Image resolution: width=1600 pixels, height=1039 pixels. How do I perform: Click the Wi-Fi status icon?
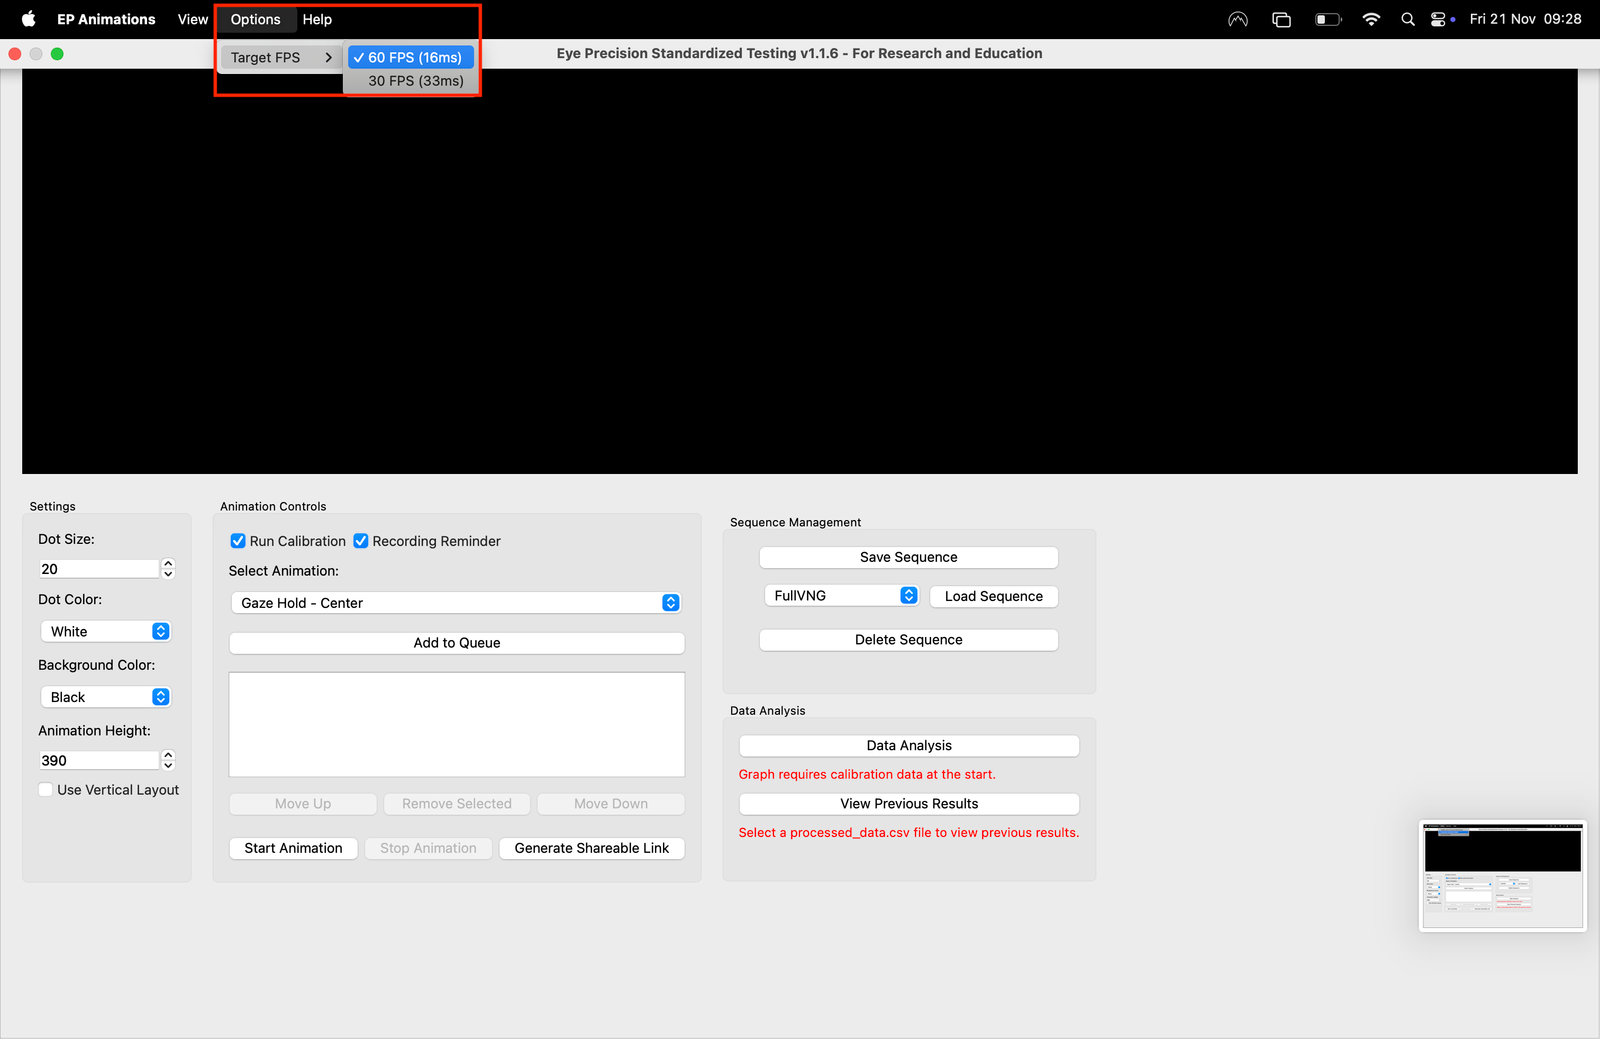[1371, 19]
